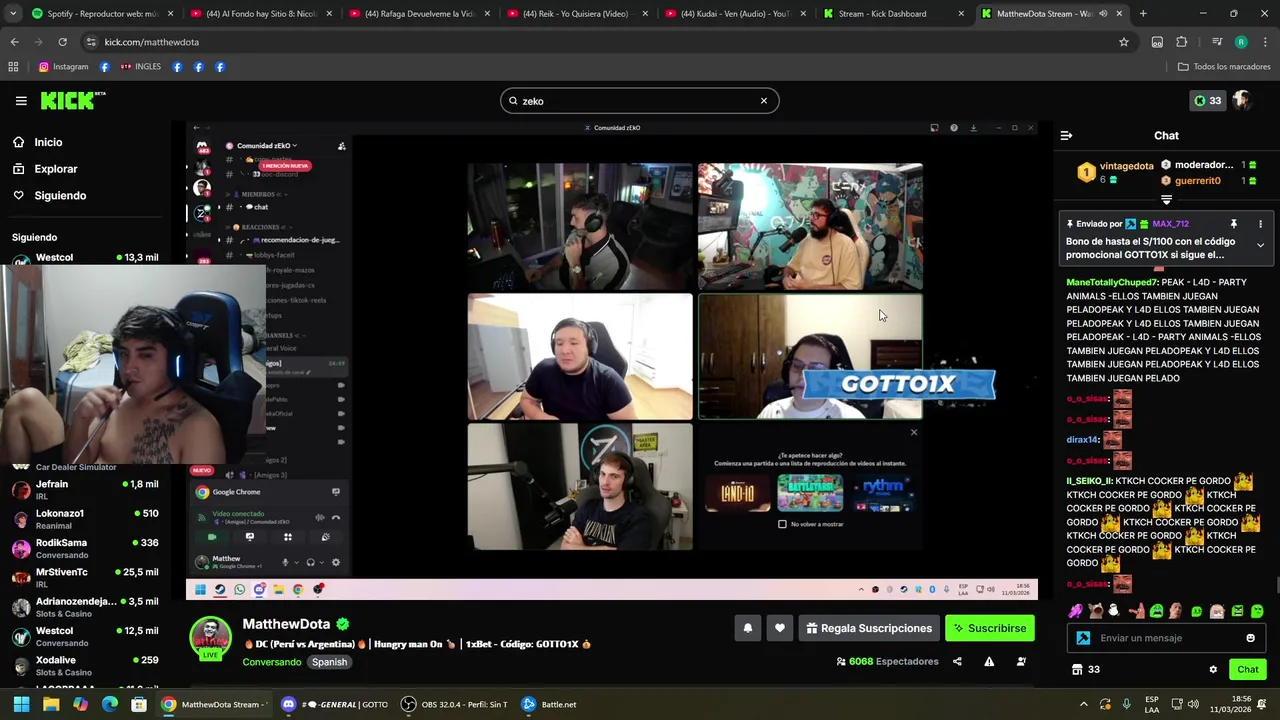Select the Patrick star emote
Viewport: 1280px width, 720px height.
pyautogui.click(x=1136, y=611)
